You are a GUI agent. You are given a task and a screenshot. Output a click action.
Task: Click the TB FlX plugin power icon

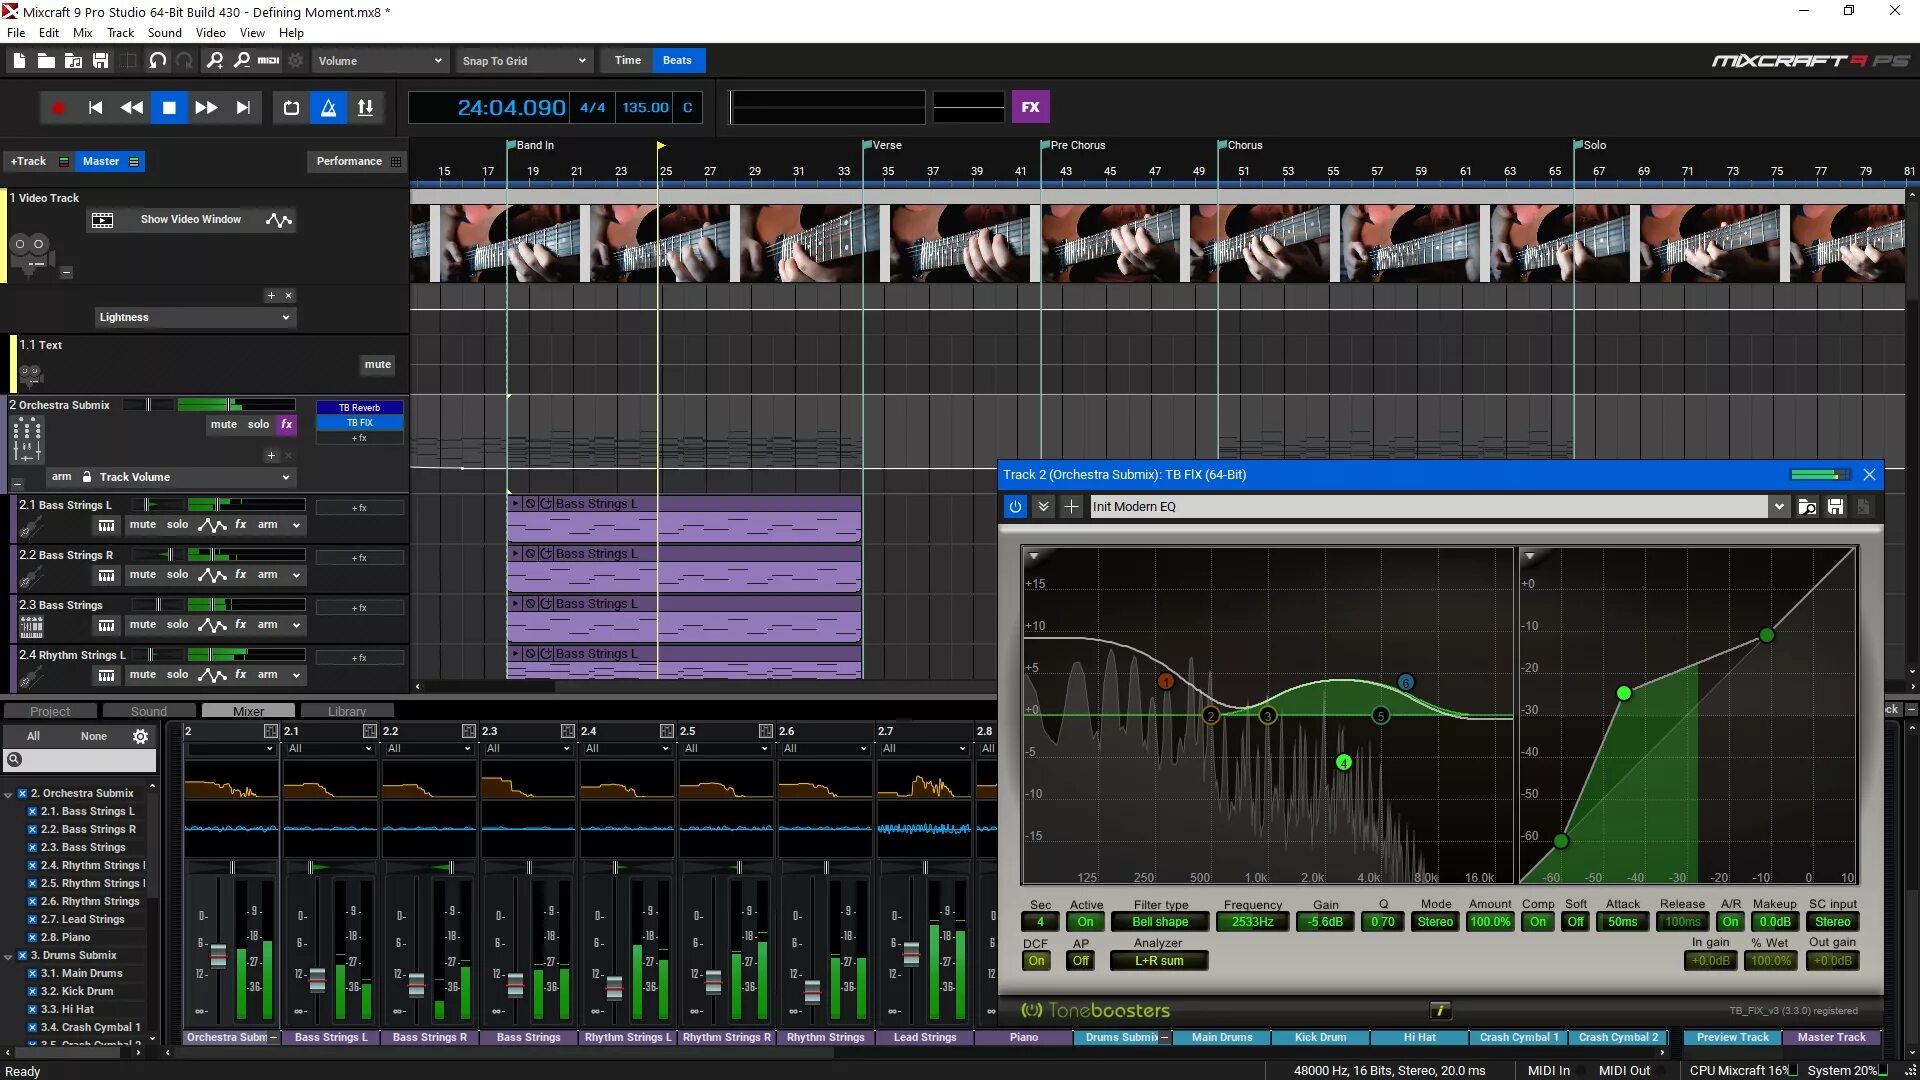coord(1015,507)
